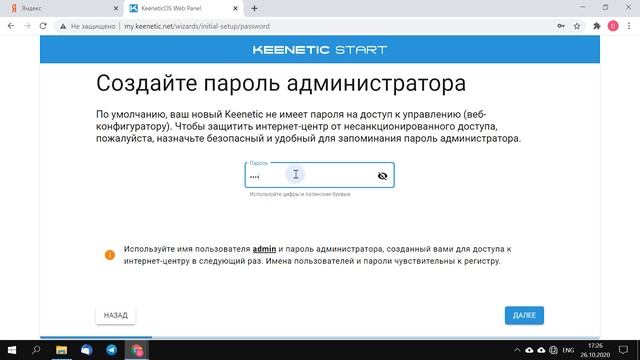Click the network globe tray icon

click(x=553, y=350)
